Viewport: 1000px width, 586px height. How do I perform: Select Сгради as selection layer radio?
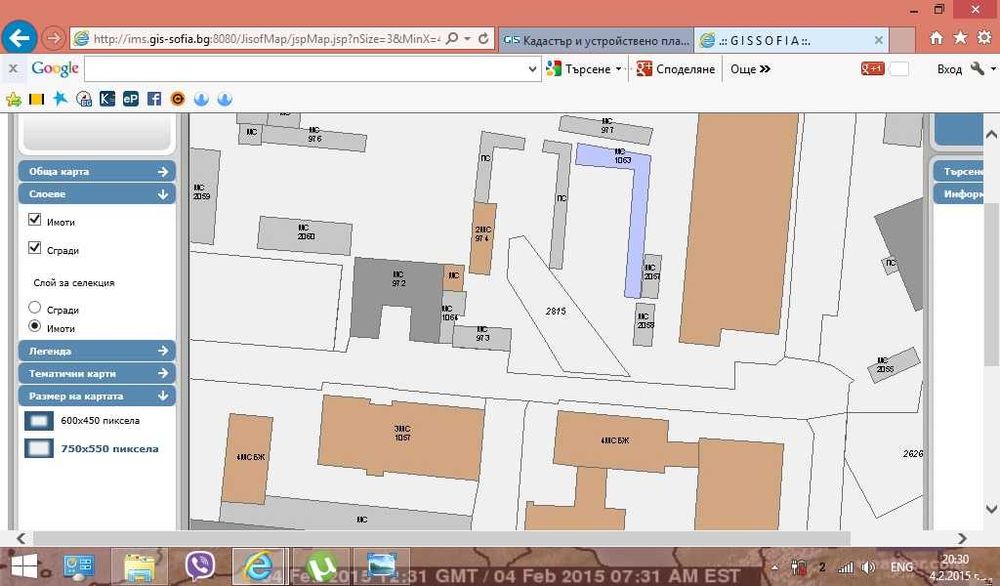pos(35,307)
